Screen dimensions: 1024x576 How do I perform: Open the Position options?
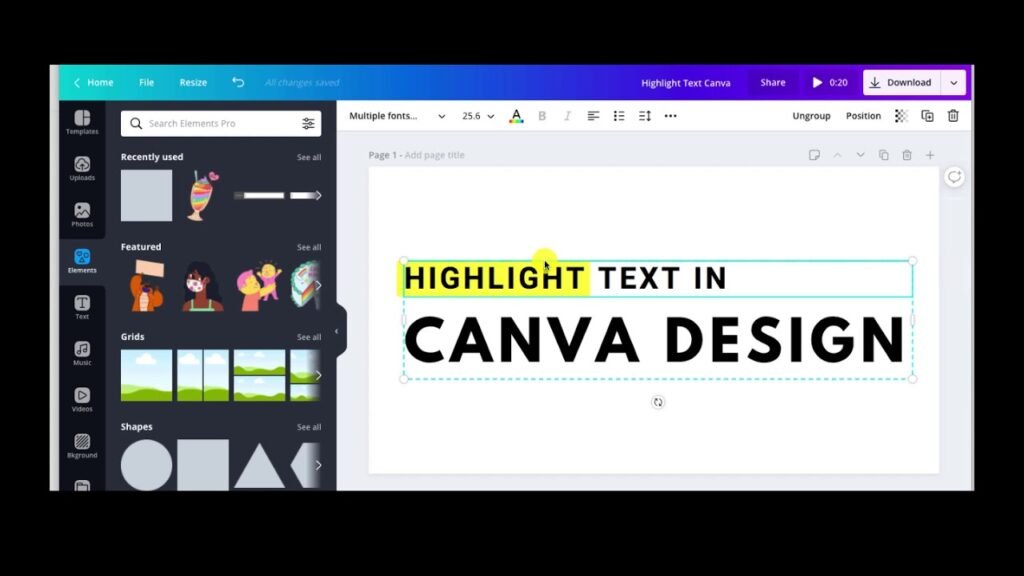[863, 116]
